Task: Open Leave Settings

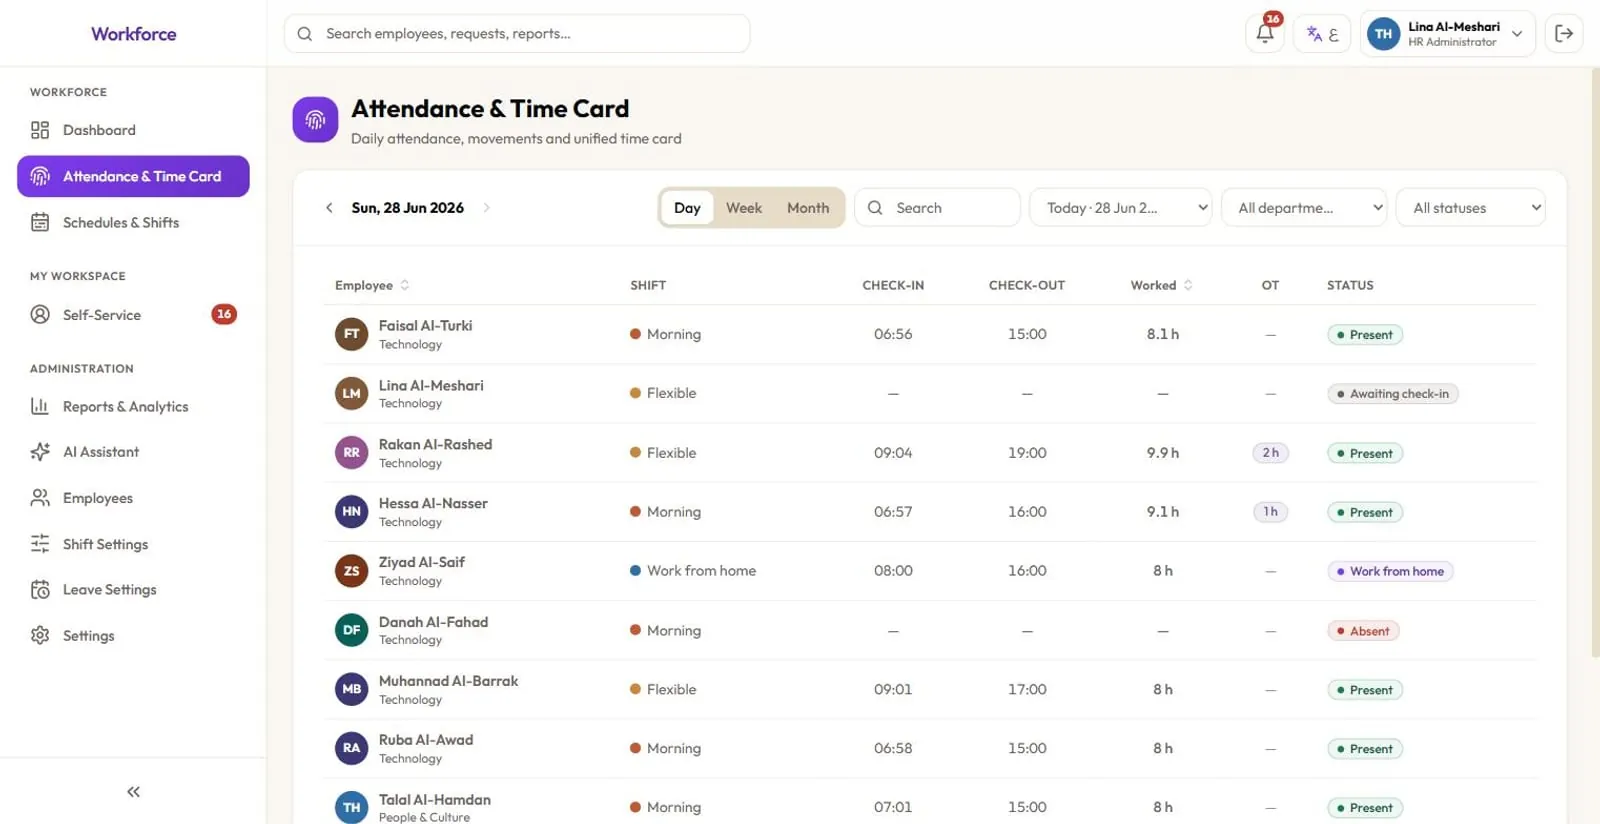Action: click(133, 589)
